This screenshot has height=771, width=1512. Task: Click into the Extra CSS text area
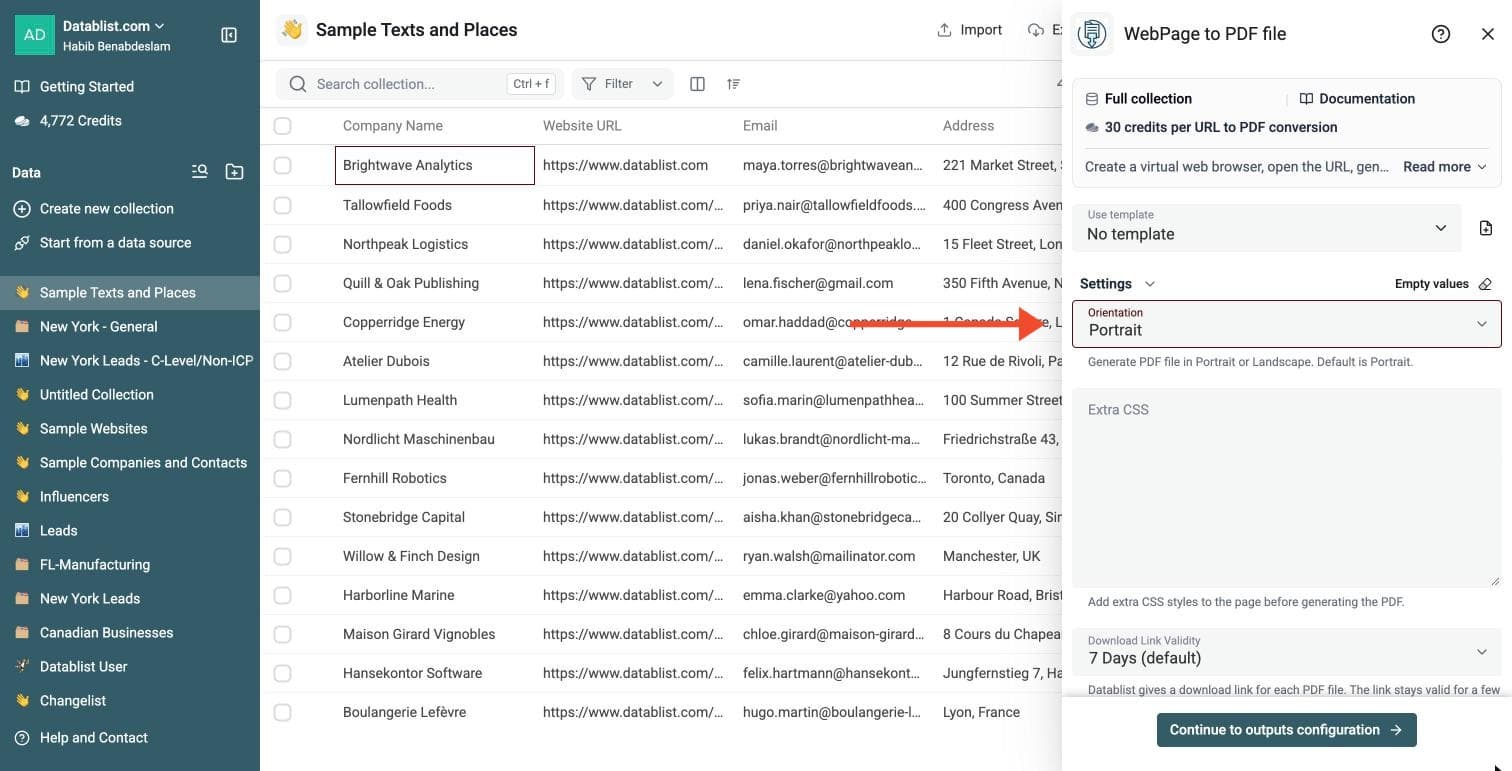click(1287, 488)
